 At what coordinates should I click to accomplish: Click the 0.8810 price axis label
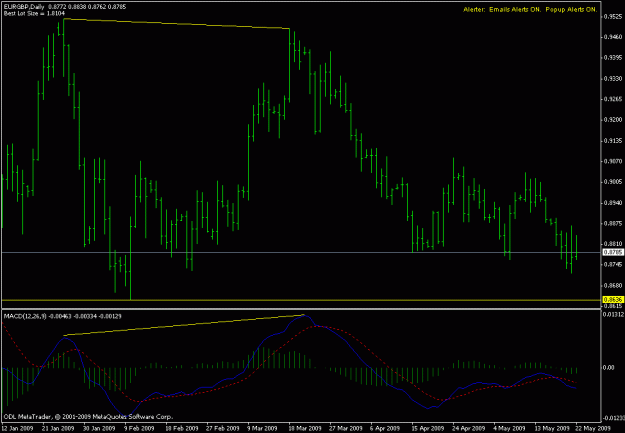(x=613, y=244)
